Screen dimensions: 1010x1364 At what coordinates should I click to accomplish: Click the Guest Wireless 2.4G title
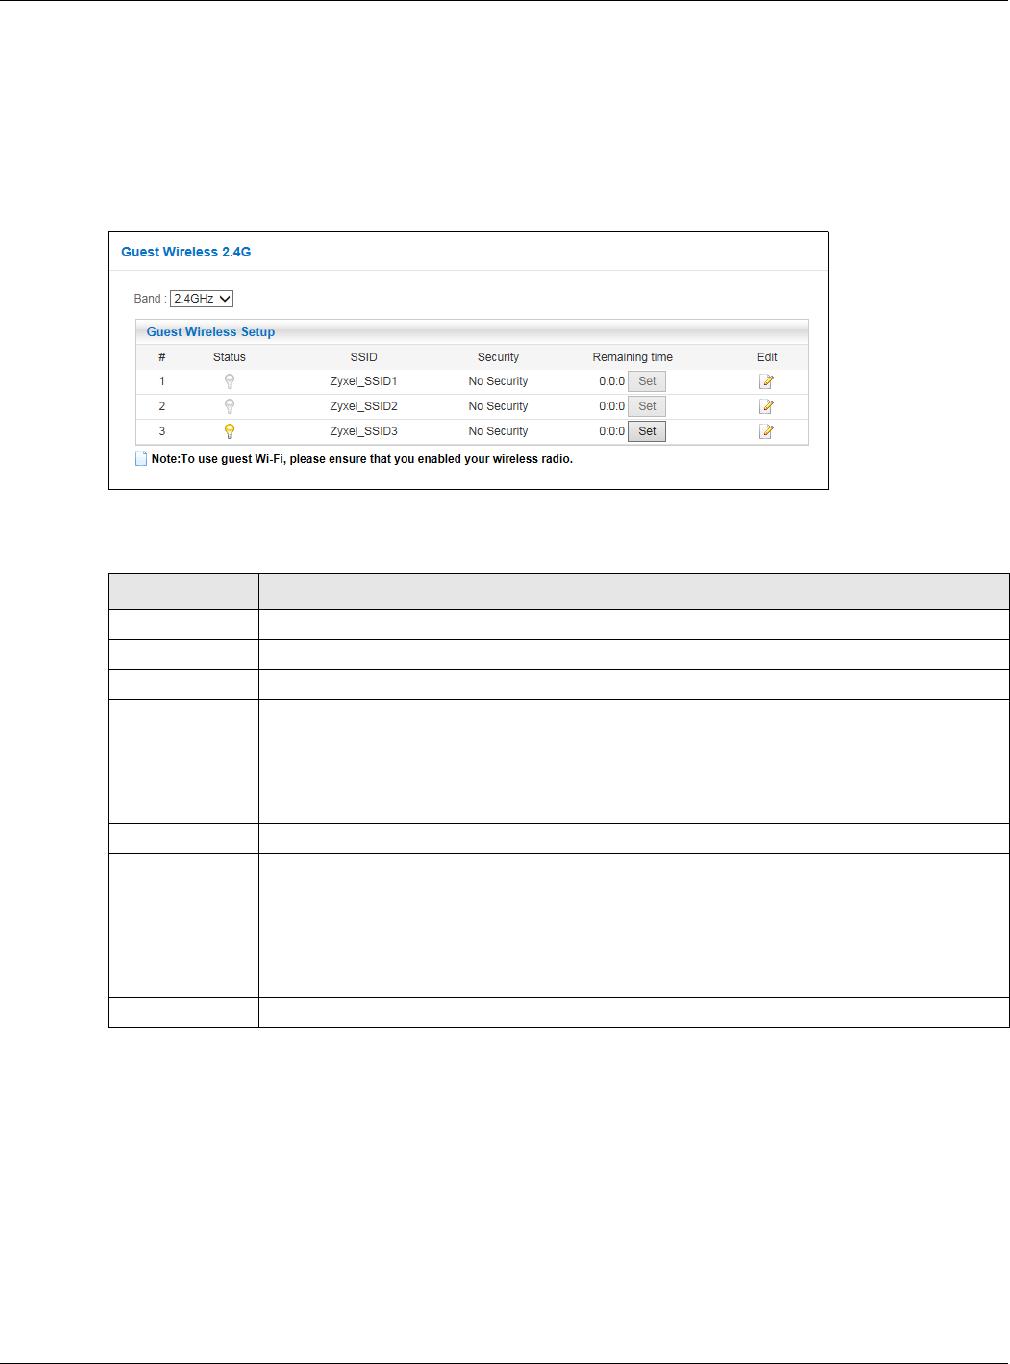point(186,252)
